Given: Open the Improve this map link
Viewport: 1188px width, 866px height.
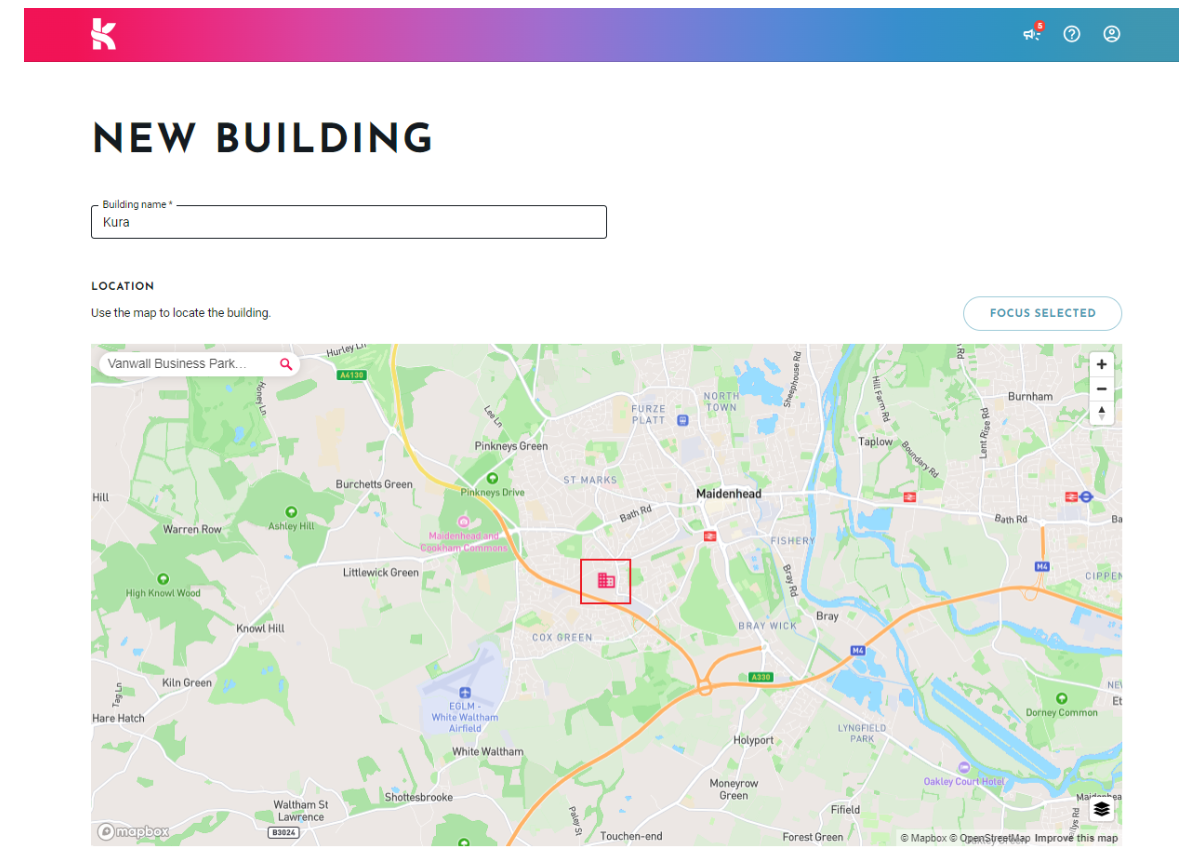Looking at the screenshot, I should 1076,838.
